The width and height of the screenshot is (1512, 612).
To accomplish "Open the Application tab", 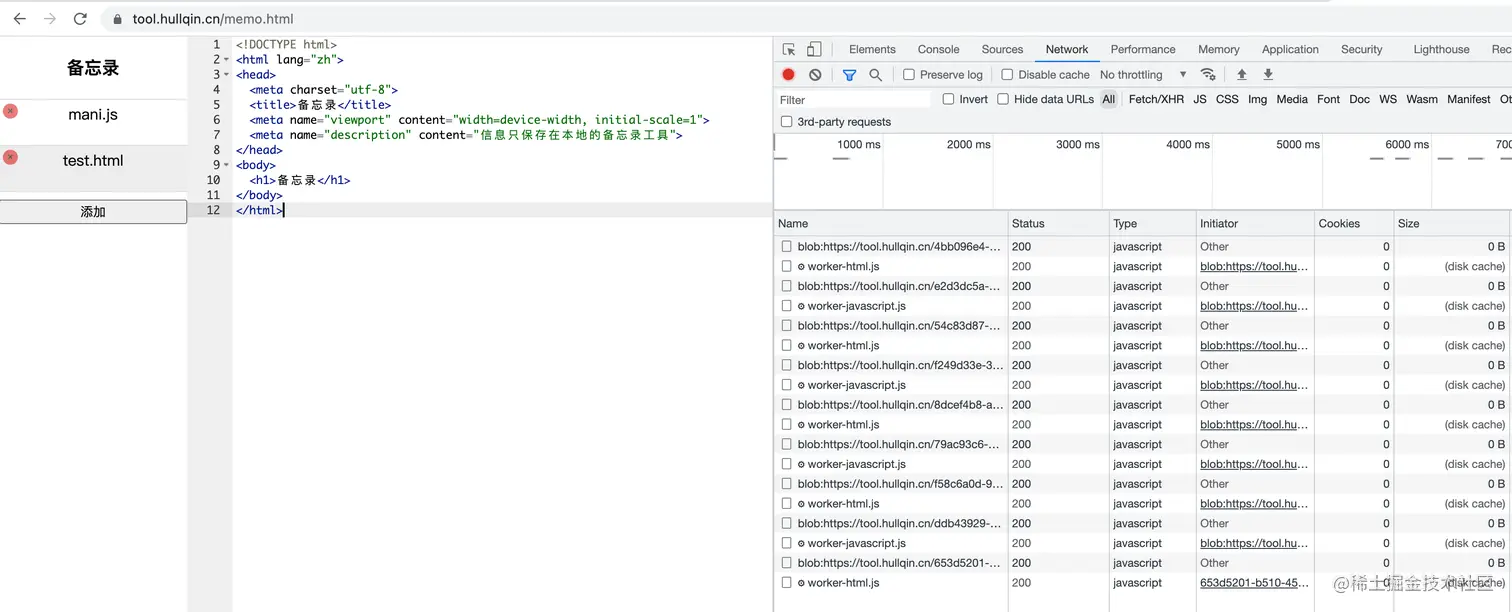I will click(1290, 49).
